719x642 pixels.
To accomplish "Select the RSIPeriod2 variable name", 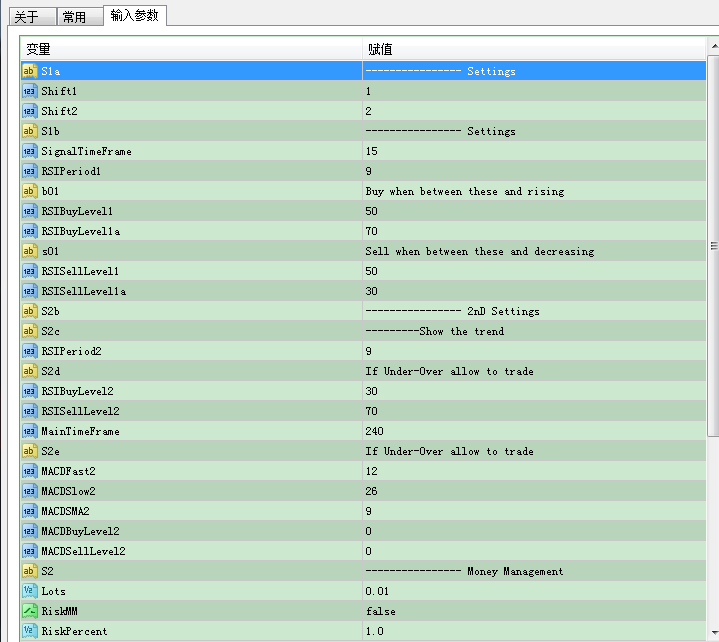I will coord(72,351).
